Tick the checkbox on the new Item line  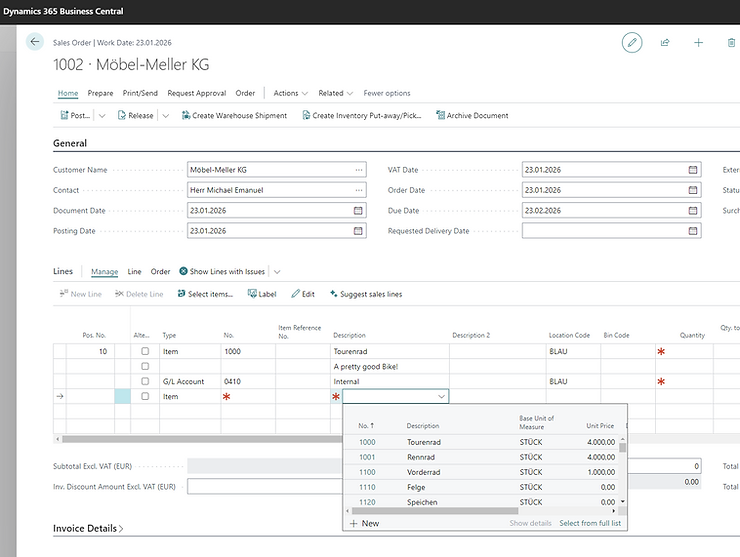pos(145,397)
